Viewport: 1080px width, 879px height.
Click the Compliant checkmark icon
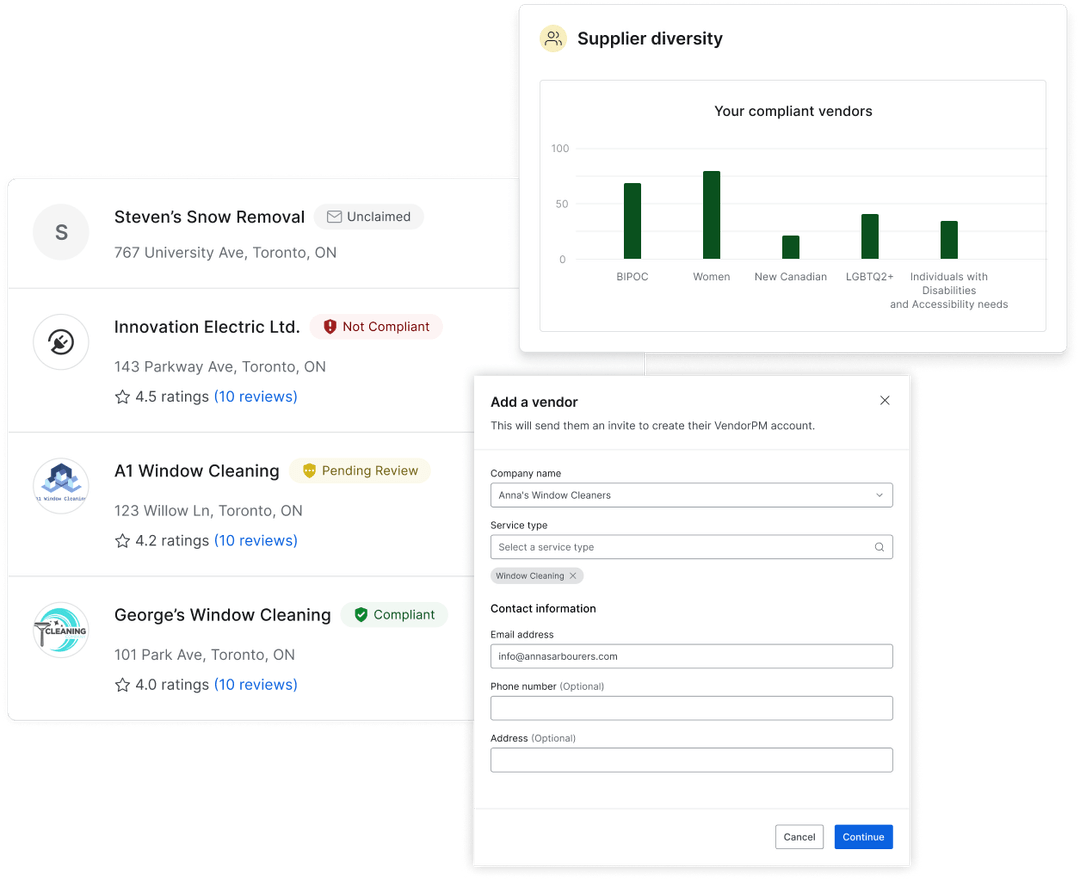point(360,614)
